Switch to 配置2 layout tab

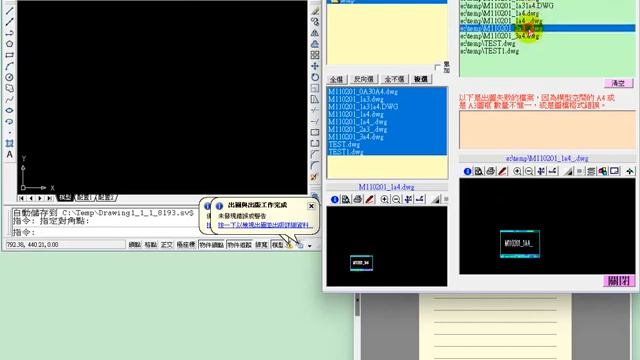pos(106,198)
